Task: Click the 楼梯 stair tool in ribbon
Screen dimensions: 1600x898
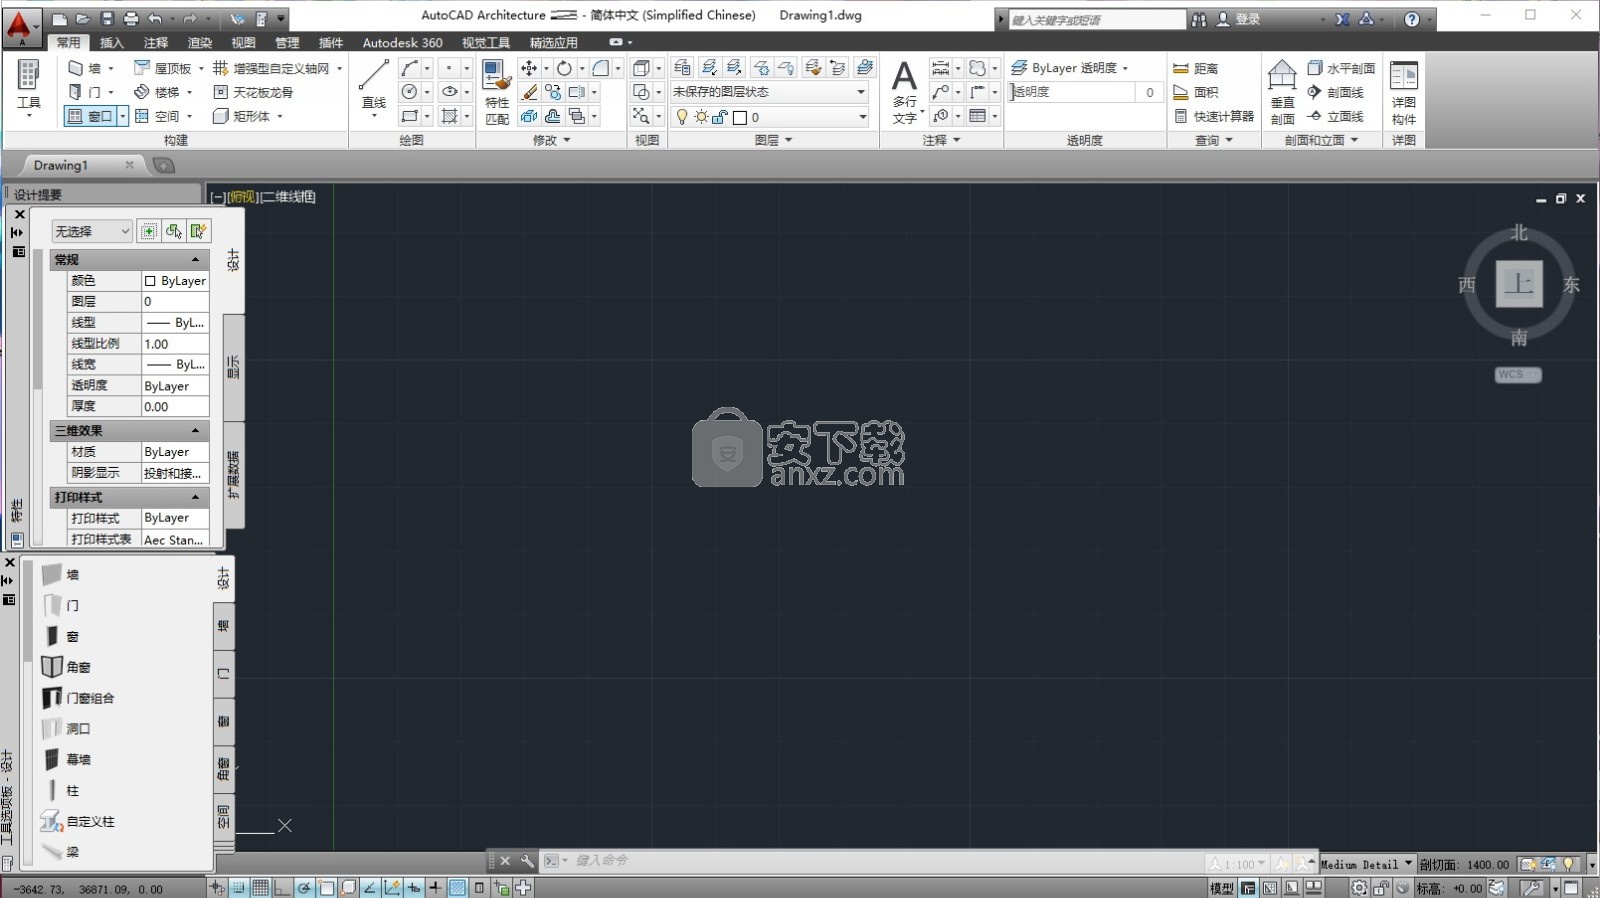Action: click(158, 92)
